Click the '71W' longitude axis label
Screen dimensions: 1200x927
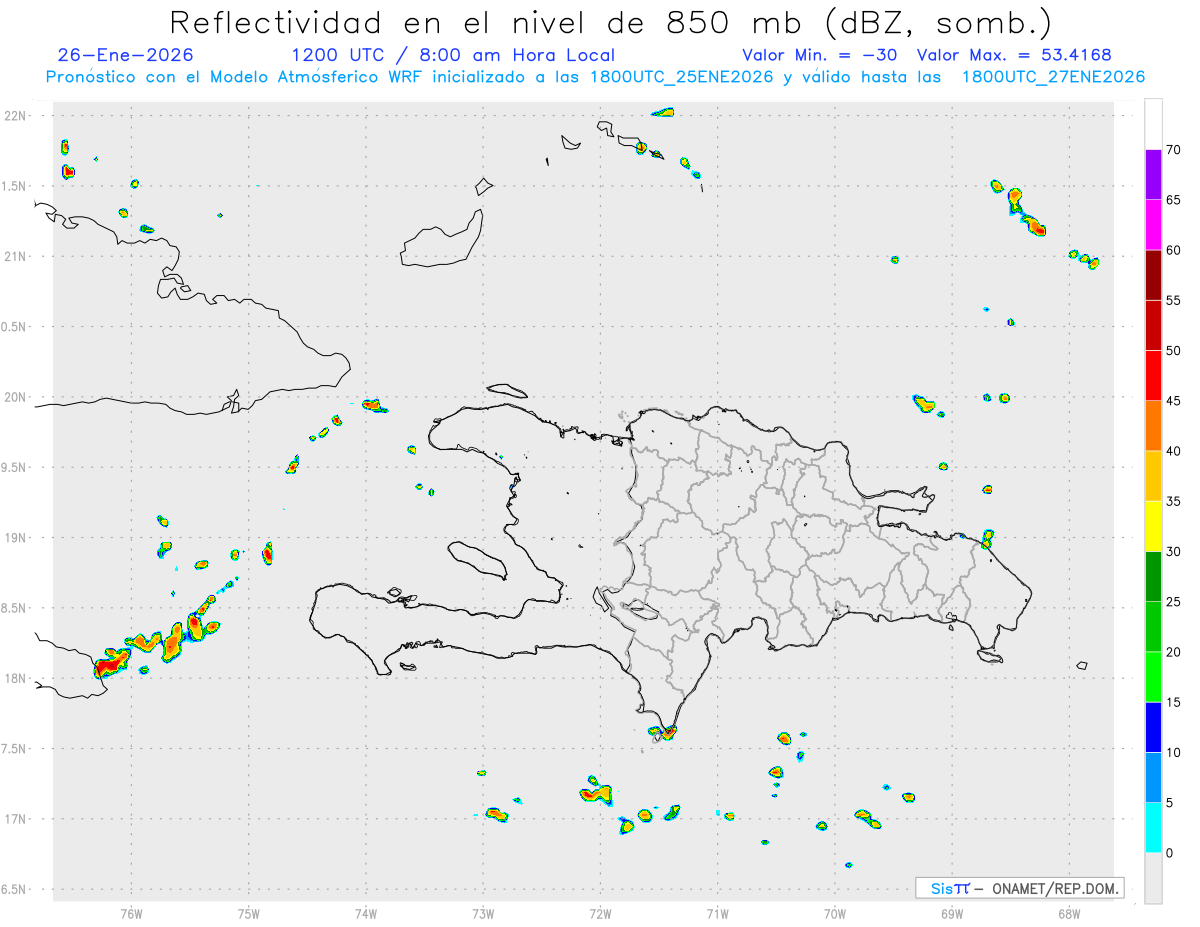[x=717, y=914]
